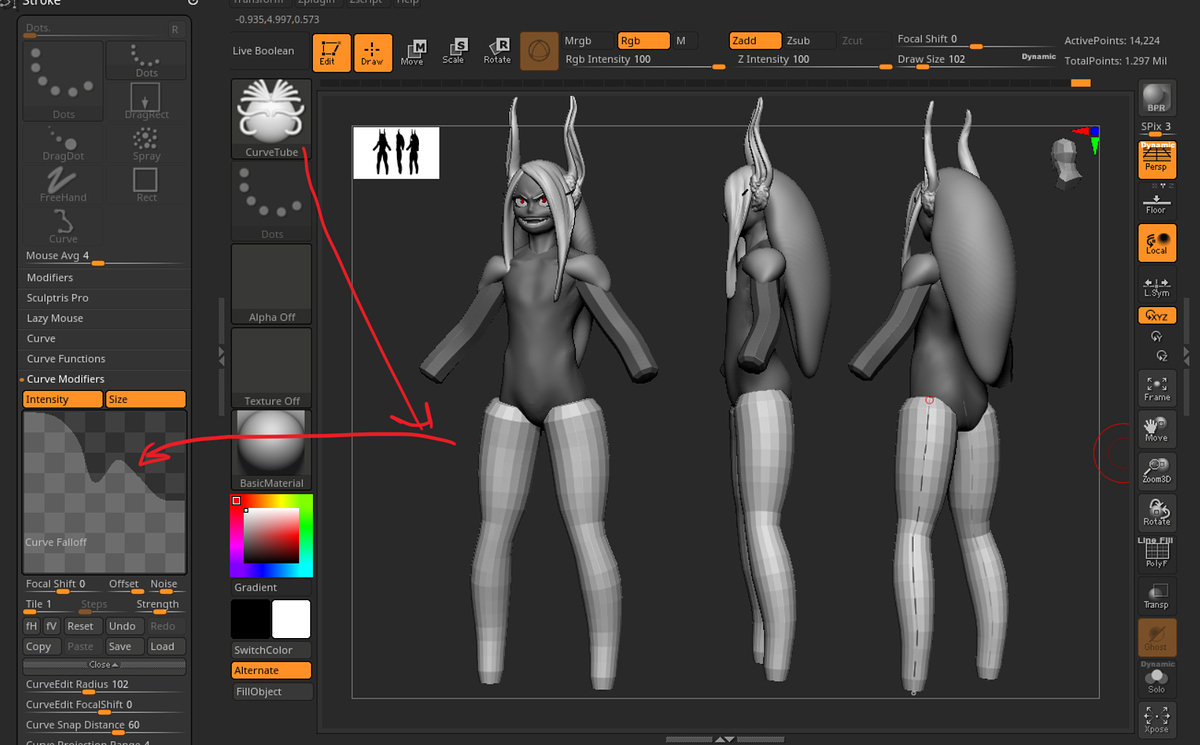Screen dimensions: 1200x745
Task: Select the Scale gizmo button
Action: pos(454,53)
